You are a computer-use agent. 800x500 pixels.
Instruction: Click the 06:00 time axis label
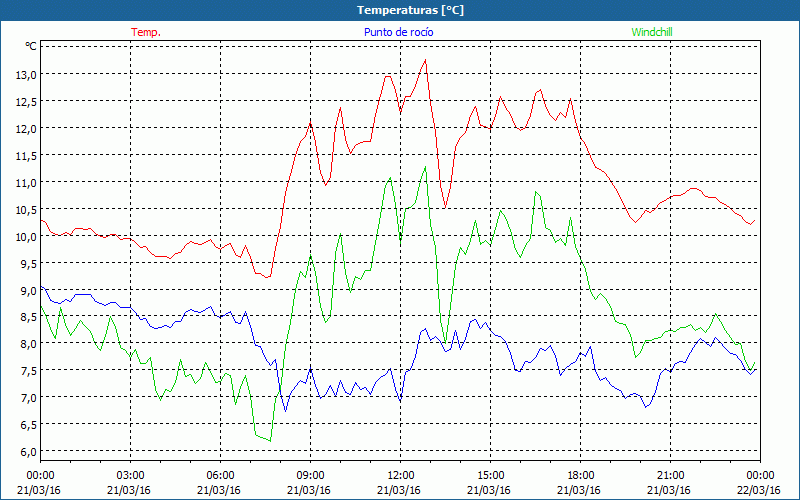(x=220, y=476)
